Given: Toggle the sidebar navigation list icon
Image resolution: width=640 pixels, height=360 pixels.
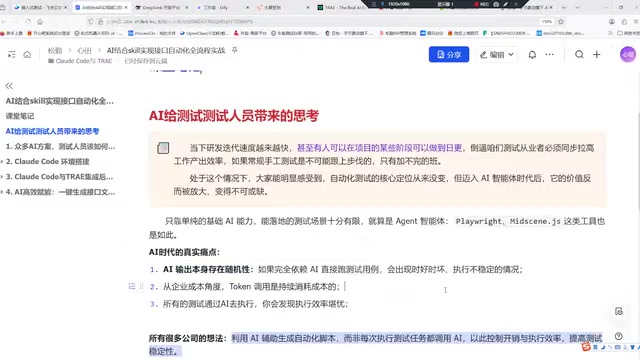Looking at the screenshot, I should pos(11,54).
